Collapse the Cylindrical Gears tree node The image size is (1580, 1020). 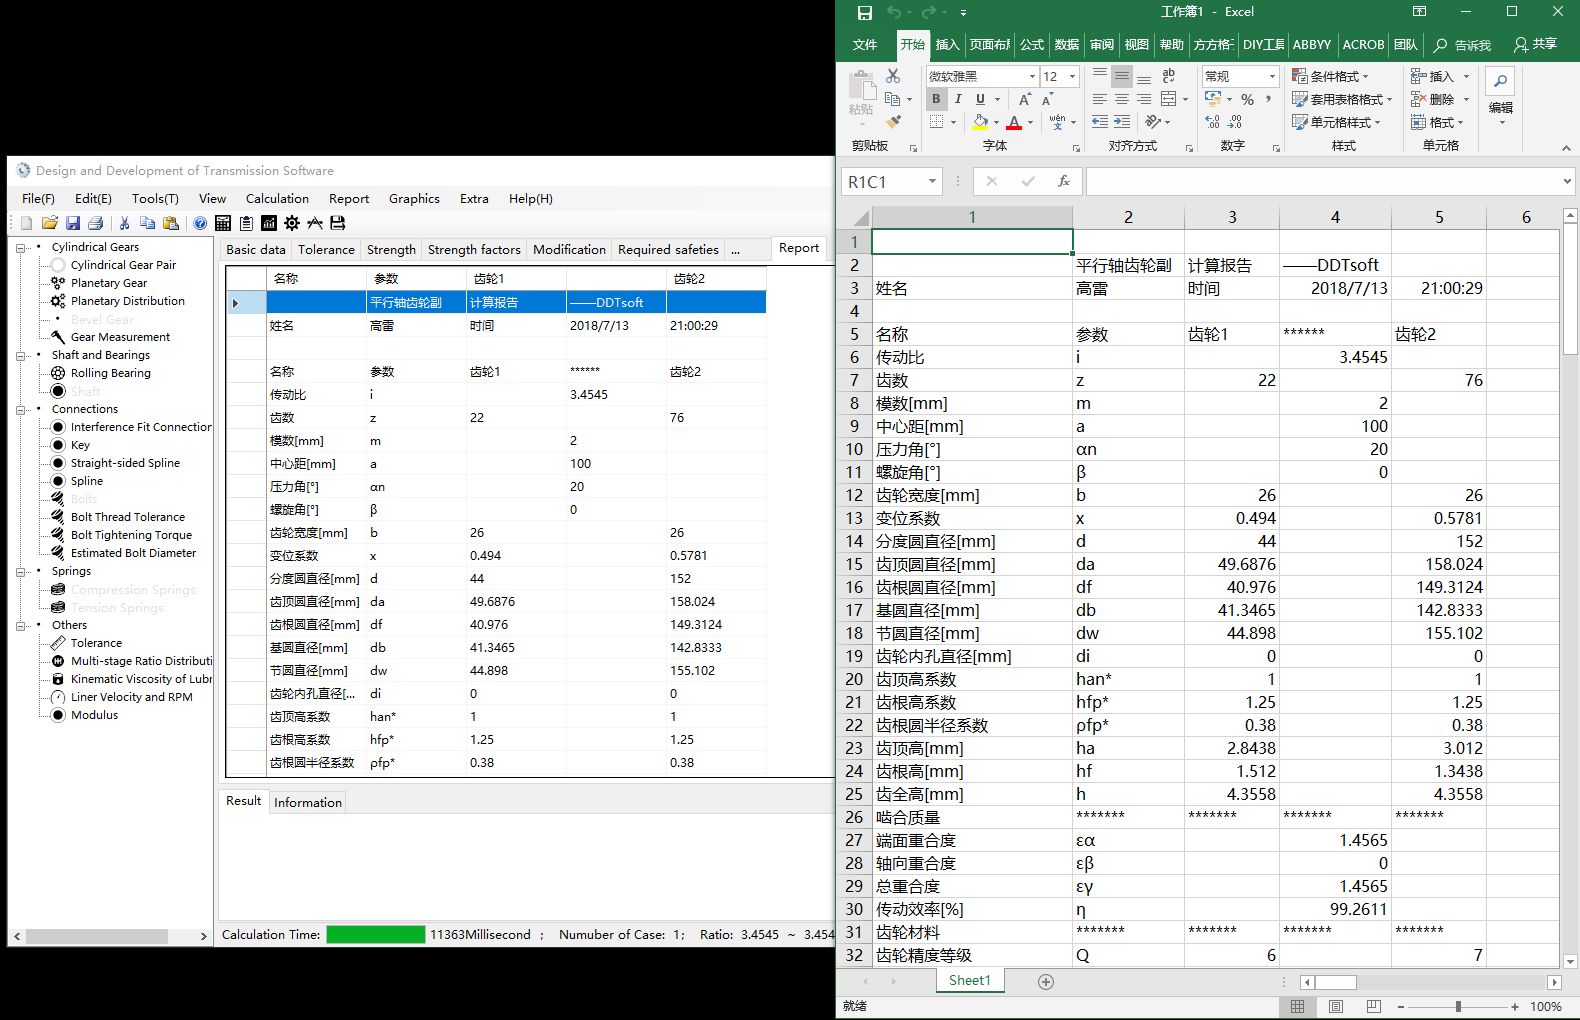pos(21,247)
